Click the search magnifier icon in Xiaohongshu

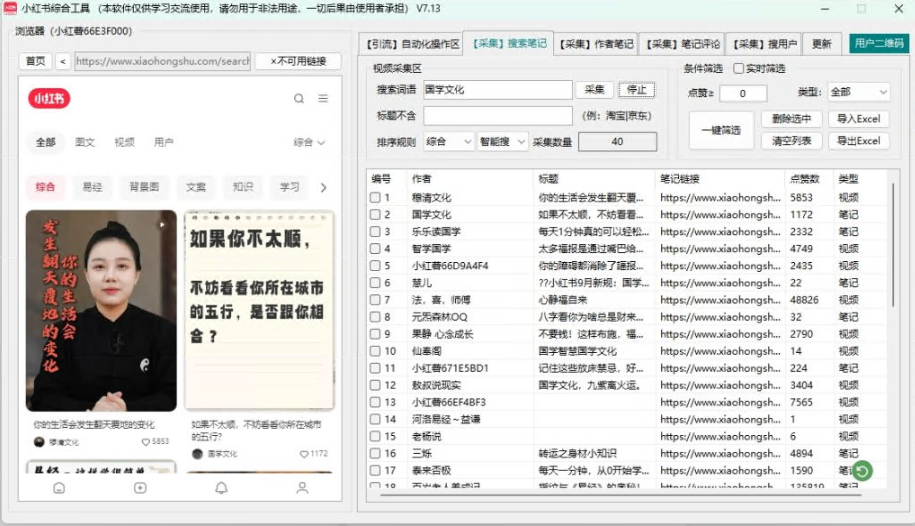(299, 99)
